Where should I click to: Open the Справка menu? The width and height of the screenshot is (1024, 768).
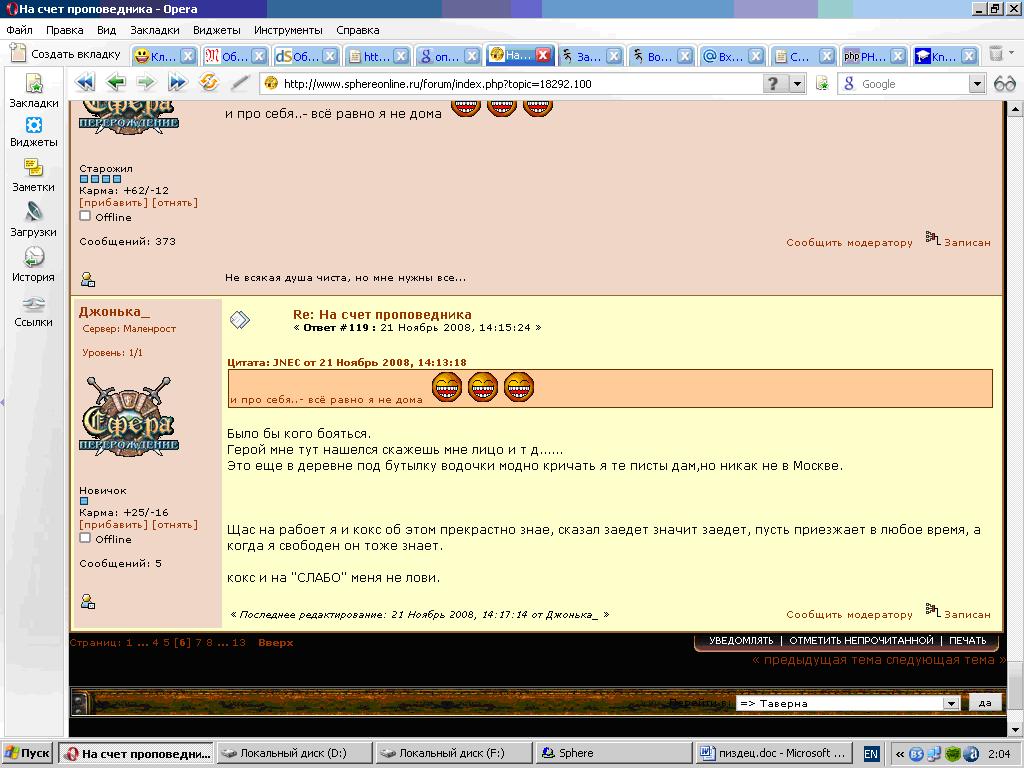click(358, 30)
